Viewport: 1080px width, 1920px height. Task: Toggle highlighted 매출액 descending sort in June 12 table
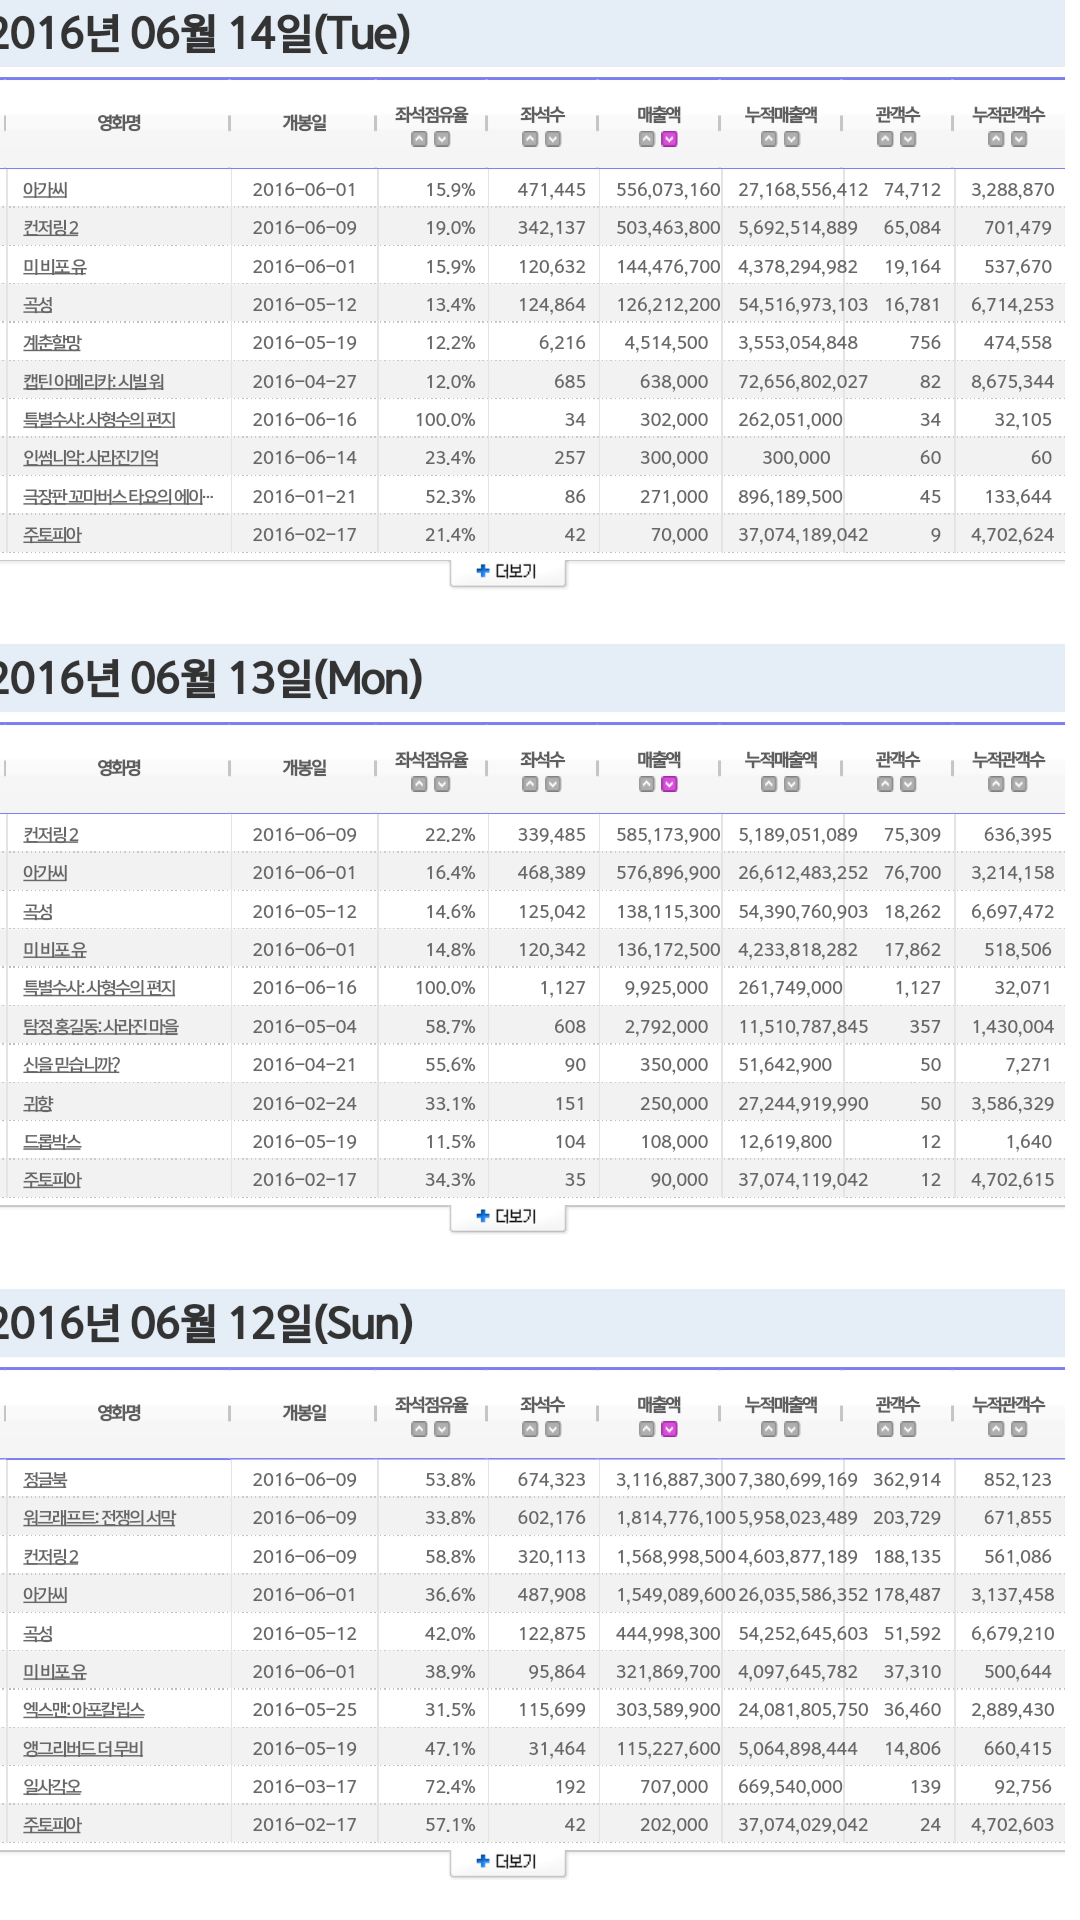click(x=670, y=1430)
